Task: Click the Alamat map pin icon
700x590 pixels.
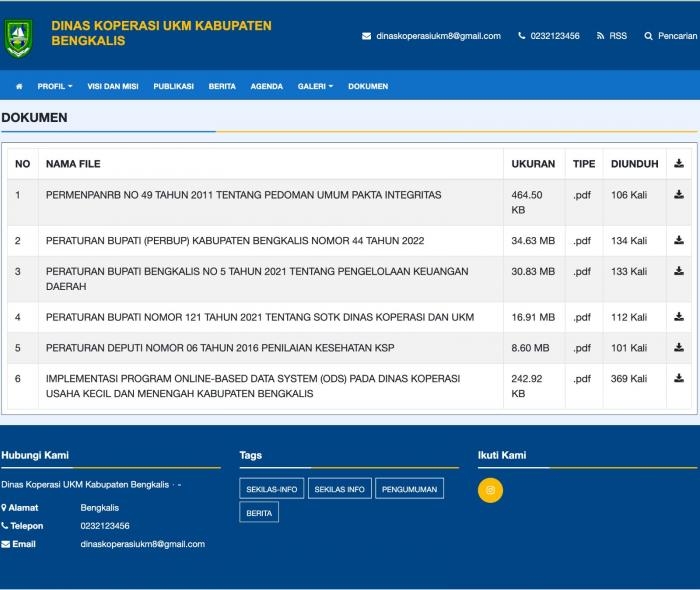Action: pyautogui.click(x=4, y=507)
